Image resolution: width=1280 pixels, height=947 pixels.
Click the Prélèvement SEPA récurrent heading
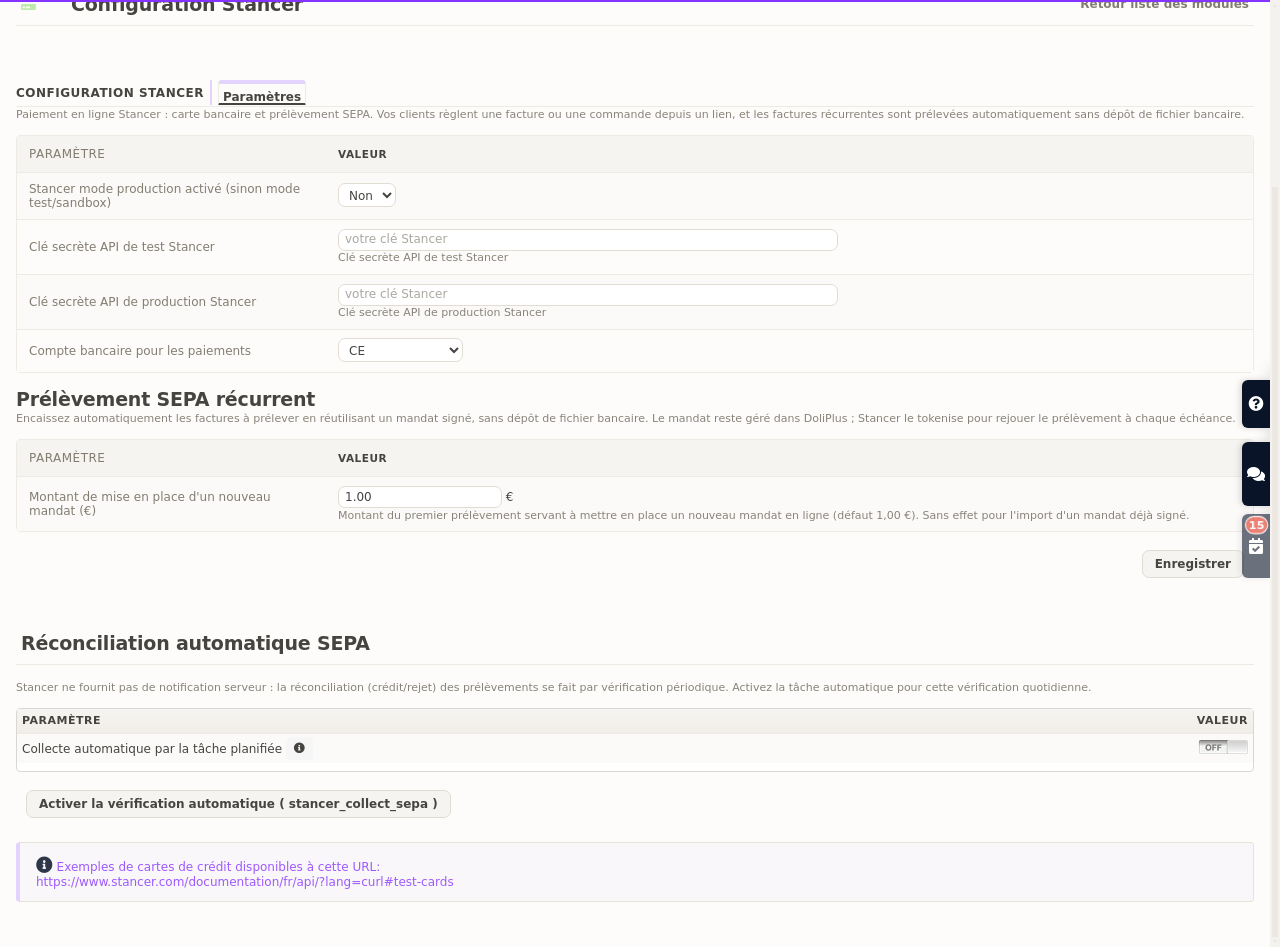pyautogui.click(x=165, y=399)
